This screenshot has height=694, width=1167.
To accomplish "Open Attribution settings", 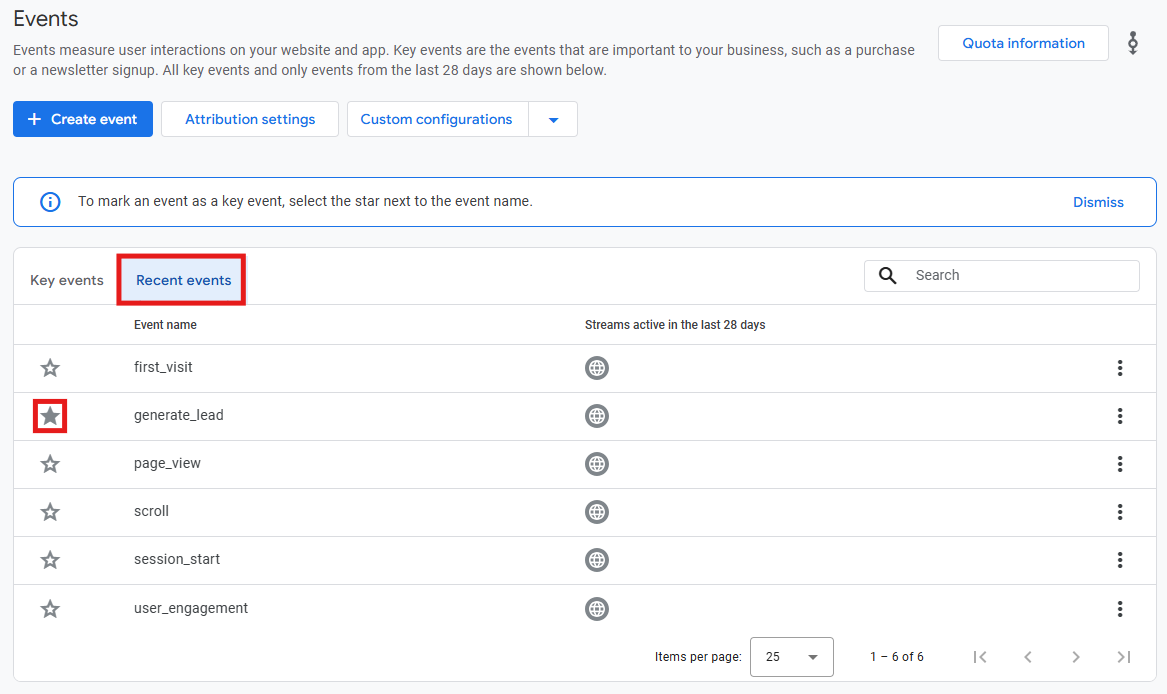I will (x=250, y=119).
